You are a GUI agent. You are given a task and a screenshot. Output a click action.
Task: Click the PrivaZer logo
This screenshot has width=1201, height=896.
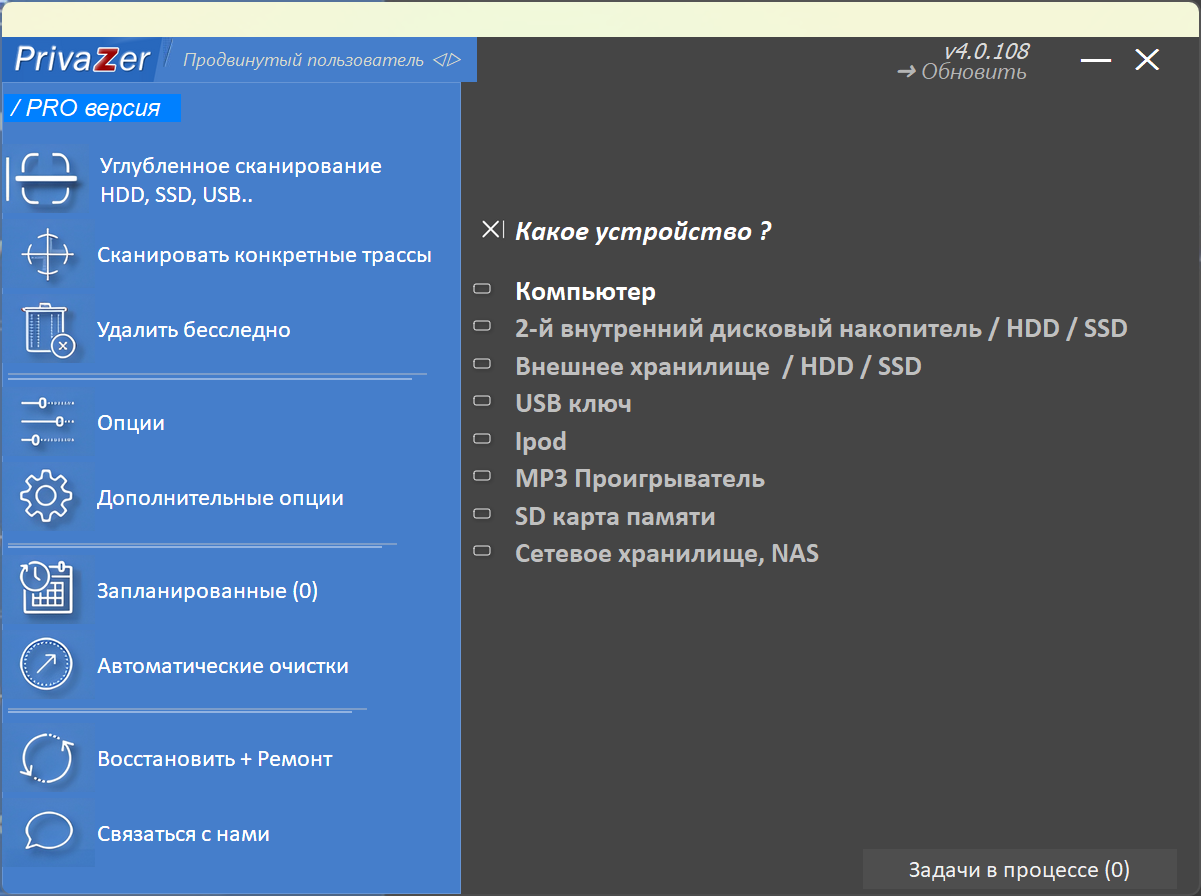[x=82, y=60]
